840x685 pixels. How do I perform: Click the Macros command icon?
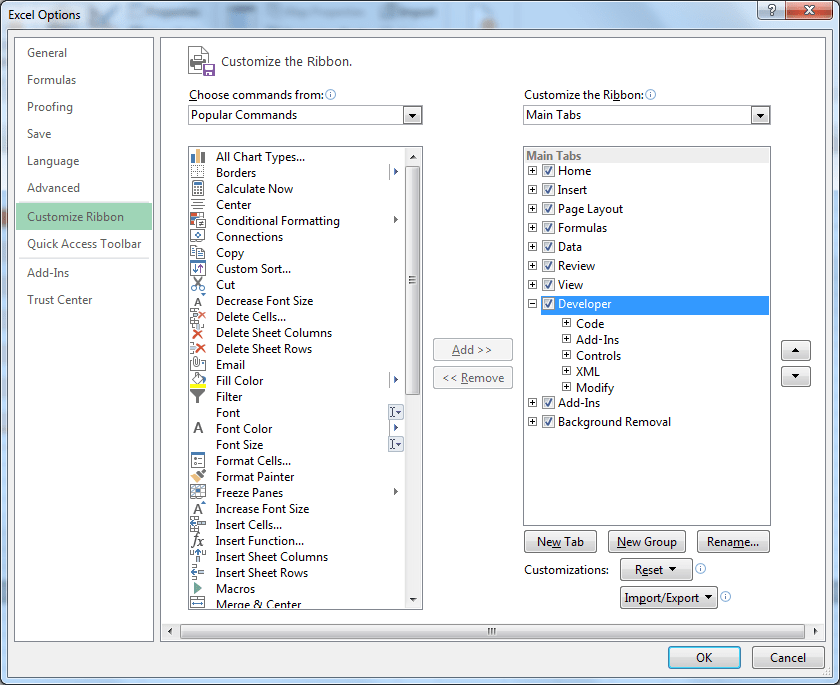[197, 588]
